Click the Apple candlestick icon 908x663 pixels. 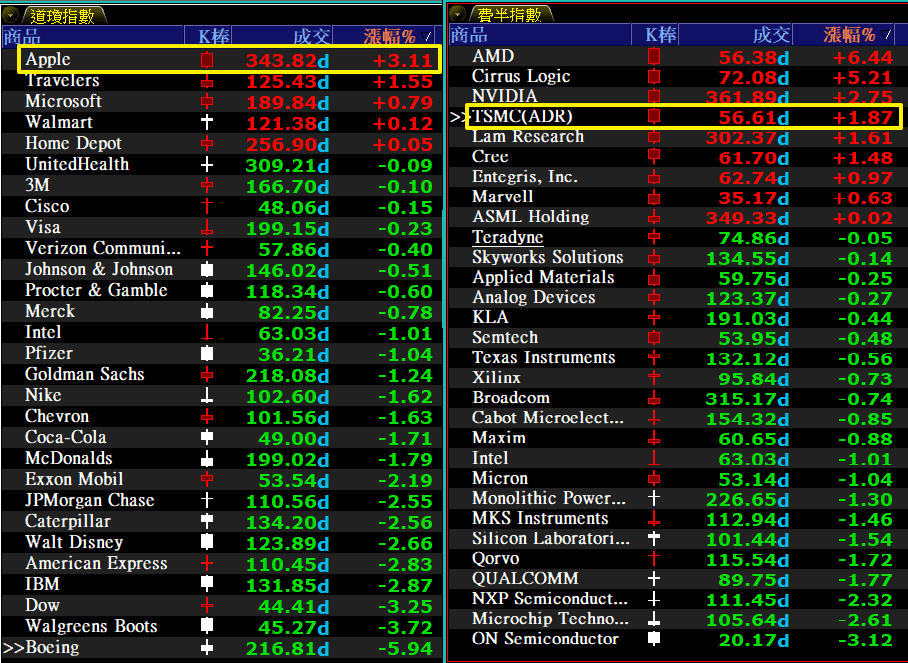tap(207, 60)
